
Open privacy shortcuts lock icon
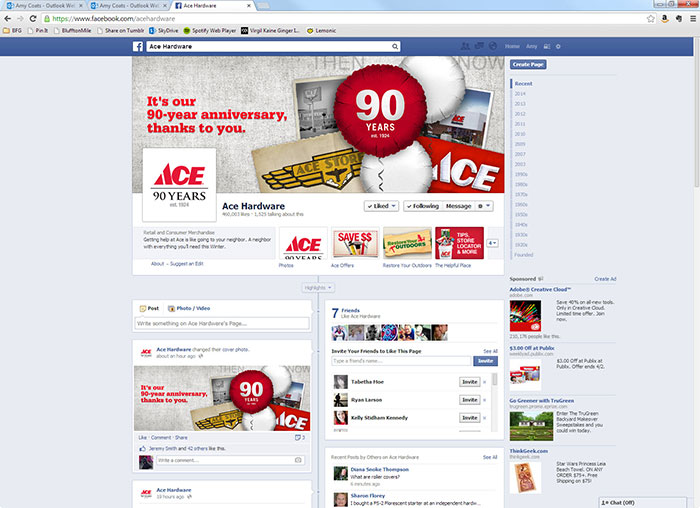[x=547, y=46]
